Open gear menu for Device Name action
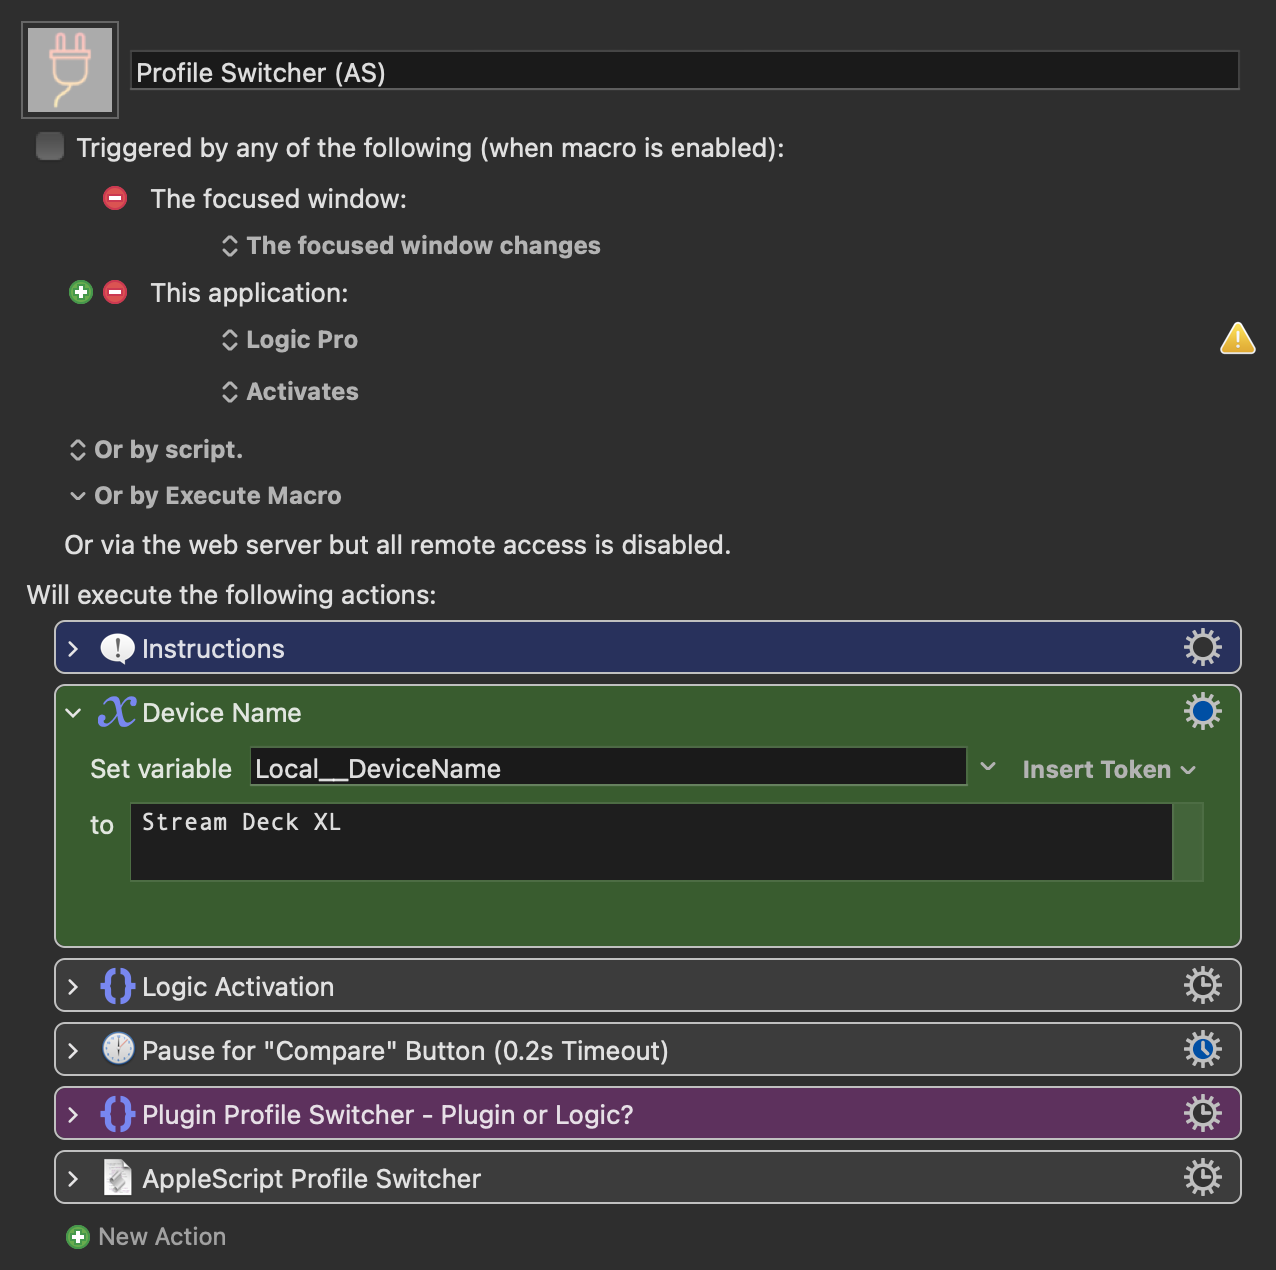The width and height of the screenshot is (1276, 1270). click(x=1203, y=712)
